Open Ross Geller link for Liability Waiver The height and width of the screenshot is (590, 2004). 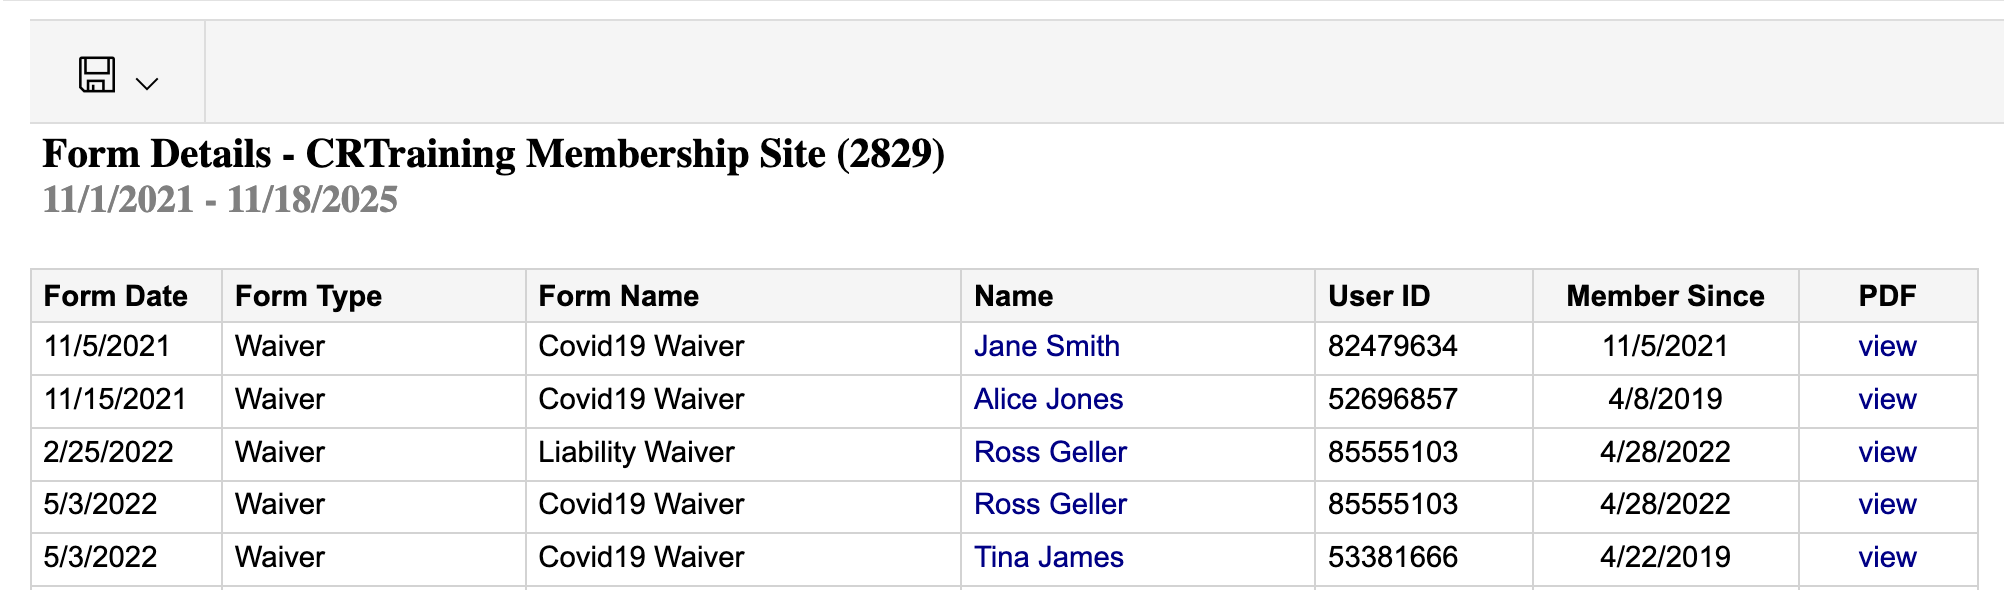(x=1050, y=452)
